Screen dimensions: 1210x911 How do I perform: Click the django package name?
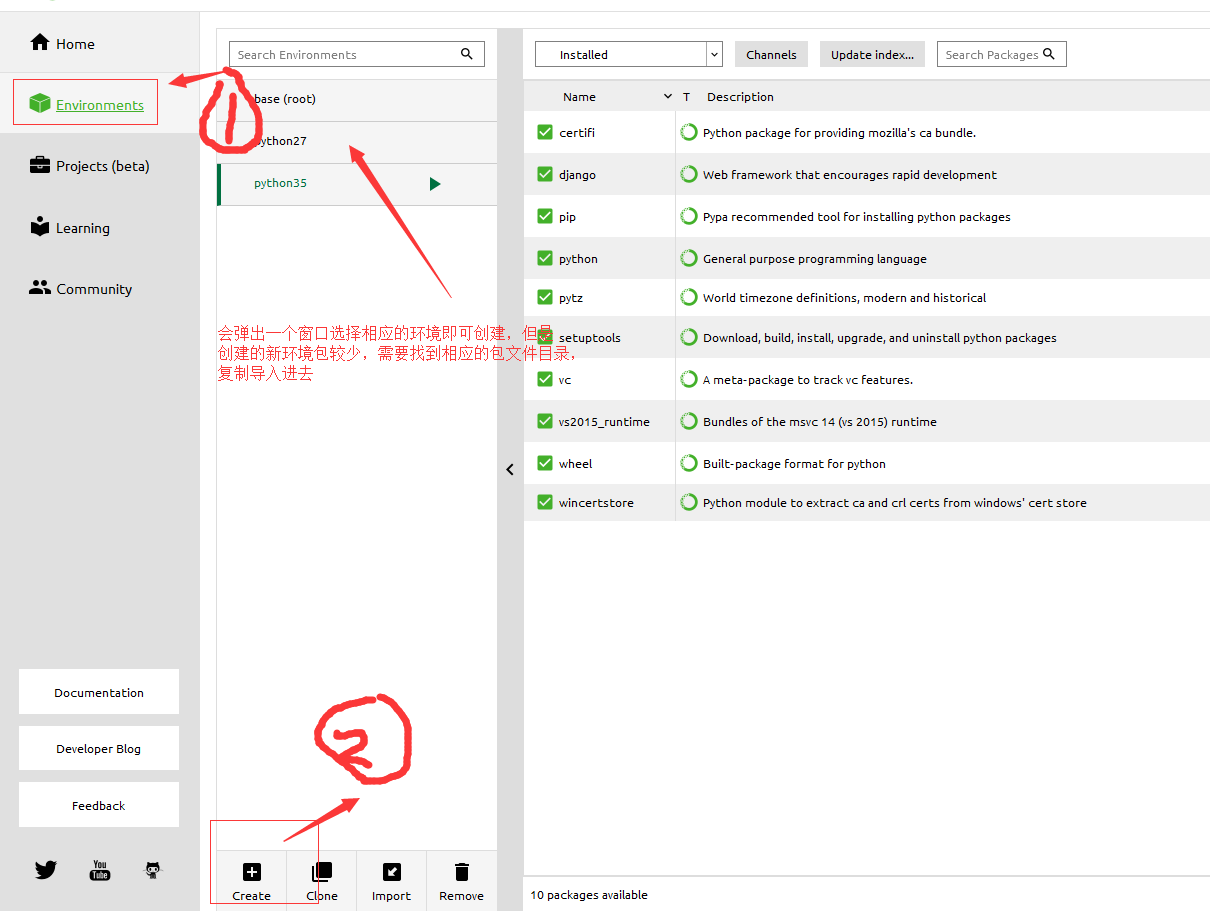coord(577,174)
